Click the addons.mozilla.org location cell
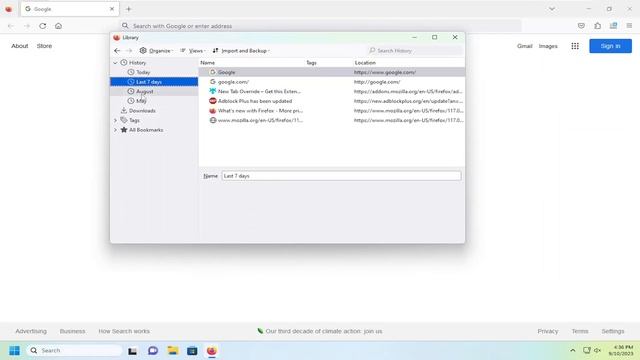This screenshot has height=360, width=640. click(408, 91)
